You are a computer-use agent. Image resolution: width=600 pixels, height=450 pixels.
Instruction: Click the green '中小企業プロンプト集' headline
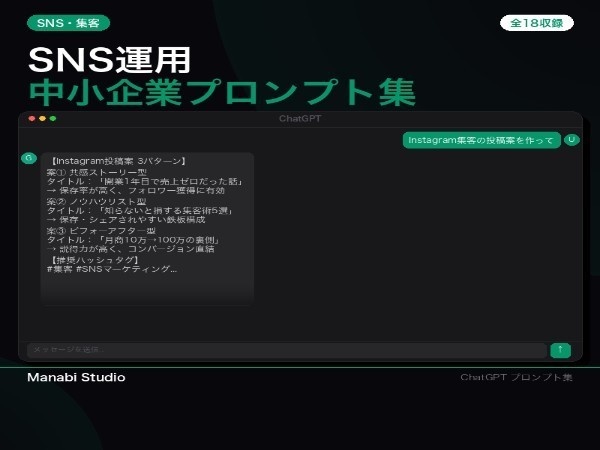[222, 92]
